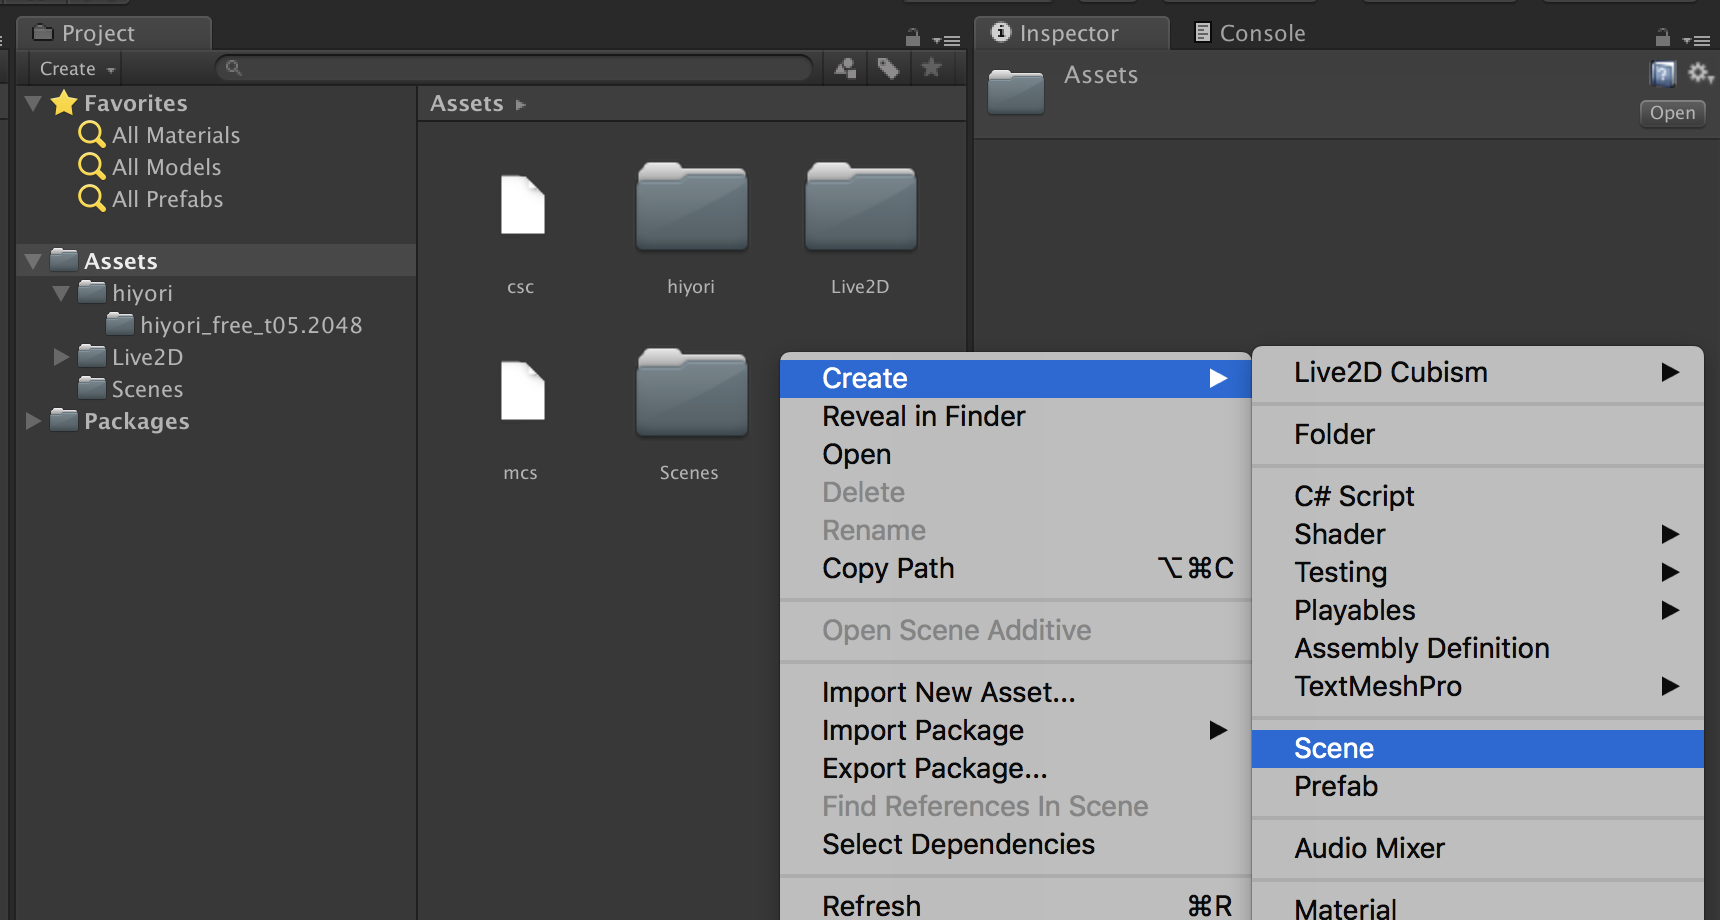Expand the Packages folder in tree
This screenshot has width=1720, height=920.
pyautogui.click(x=33, y=421)
